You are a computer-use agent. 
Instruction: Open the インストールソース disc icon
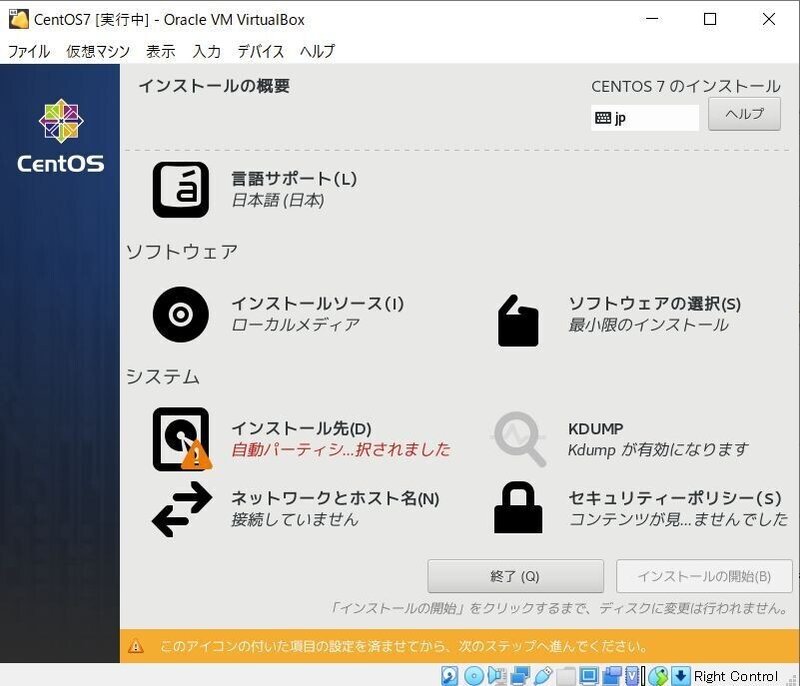181,314
